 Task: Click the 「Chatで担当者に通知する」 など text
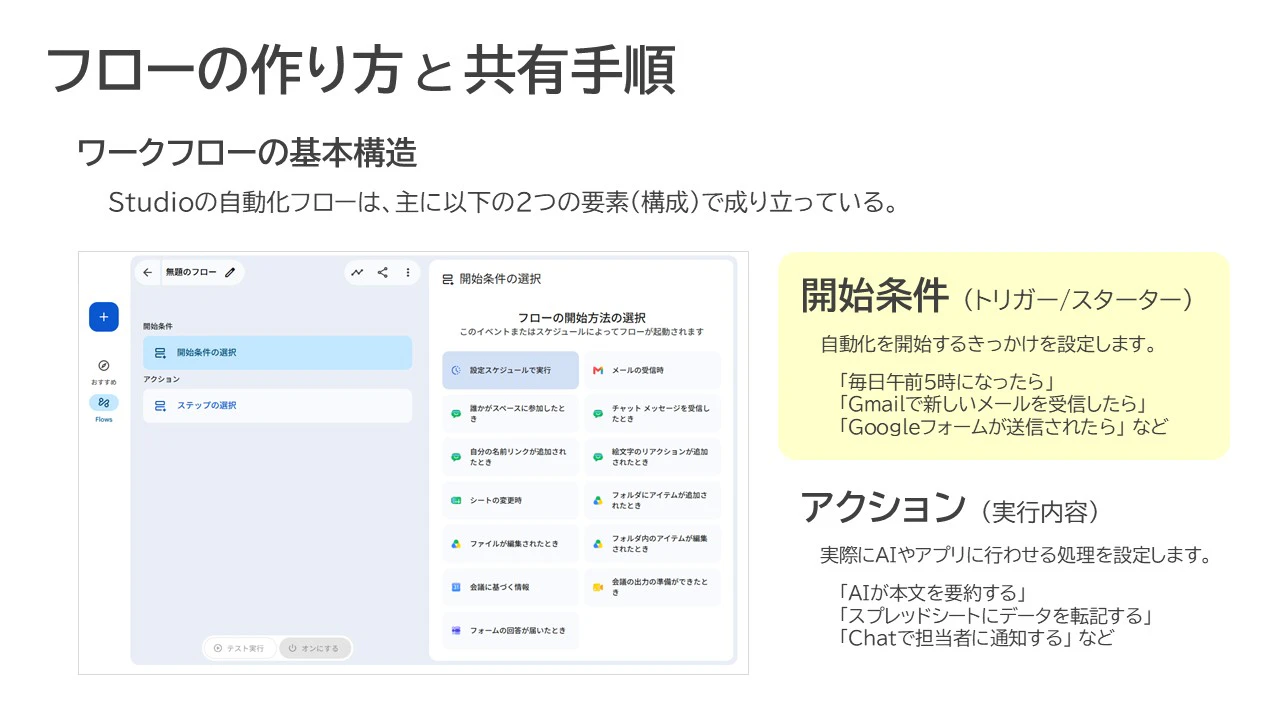point(976,638)
